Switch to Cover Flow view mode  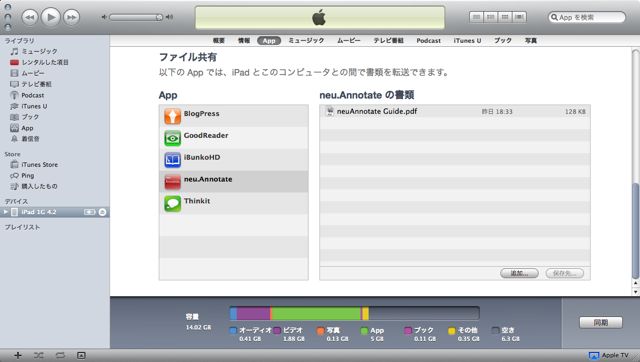point(519,17)
